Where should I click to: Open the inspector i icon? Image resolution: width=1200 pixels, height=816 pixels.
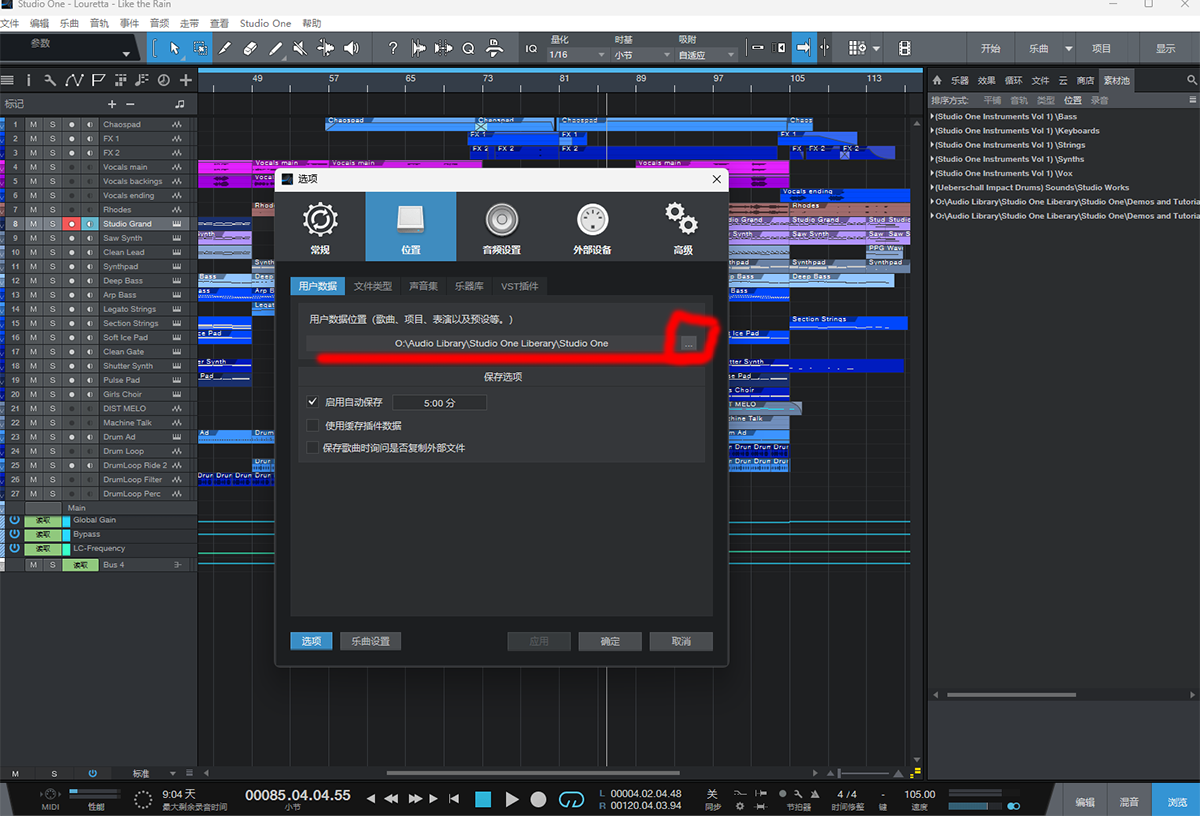pos(28,80)
